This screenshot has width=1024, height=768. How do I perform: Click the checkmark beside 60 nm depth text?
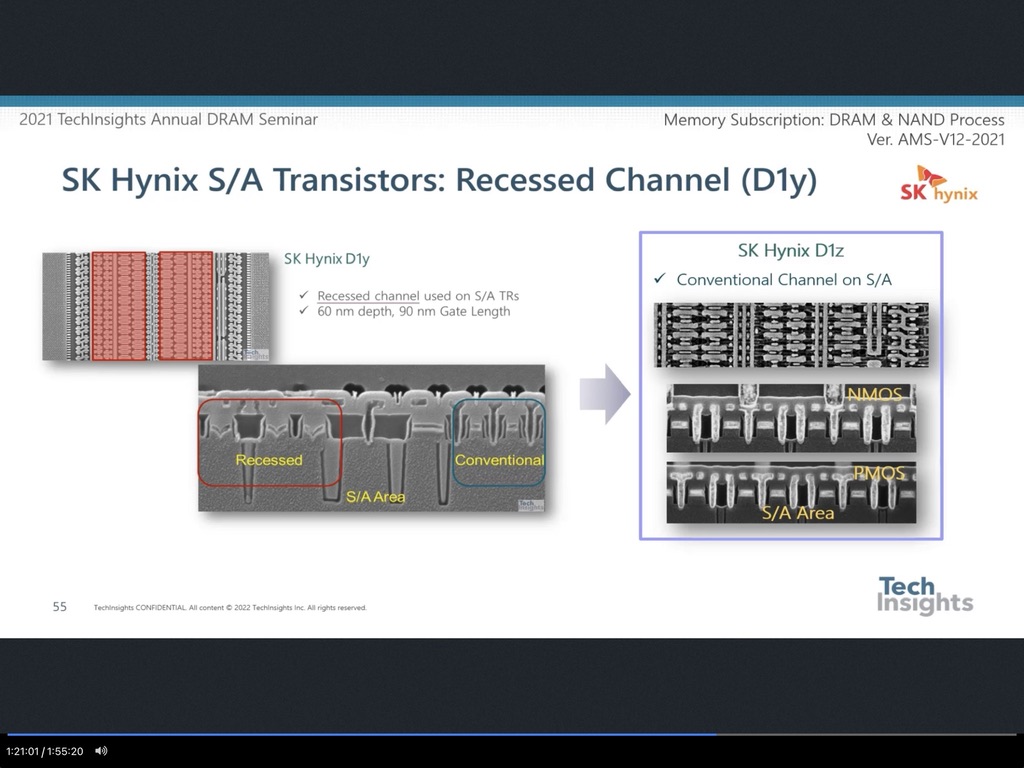(x=304, y=311)
